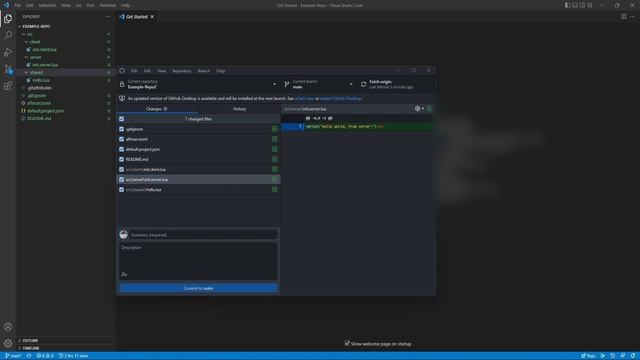Split the VS Code editor right

click(624, 17)
